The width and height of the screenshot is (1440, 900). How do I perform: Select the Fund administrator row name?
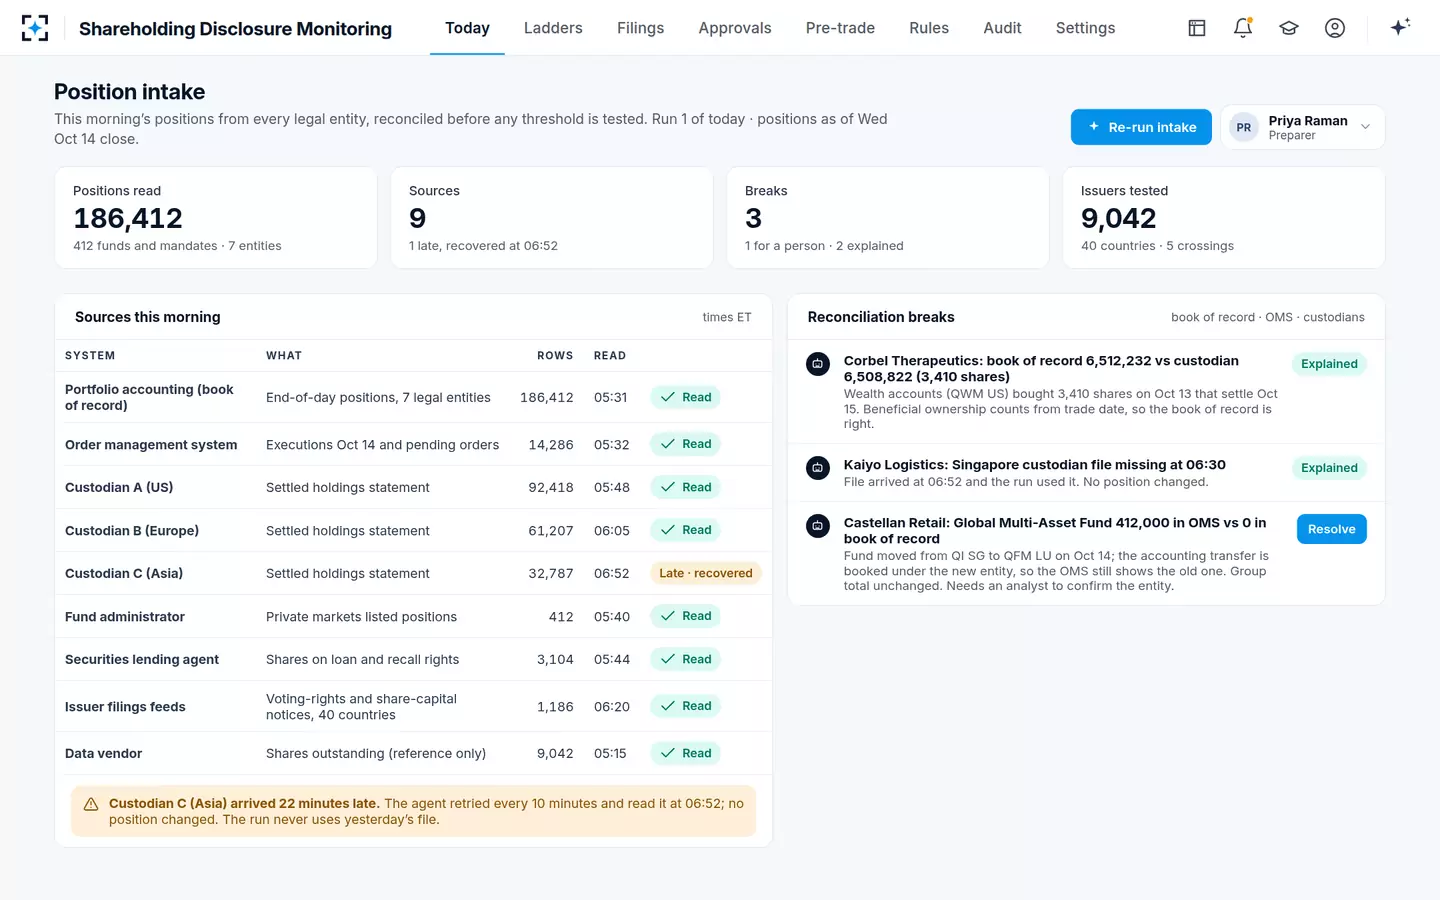click(x=125, y=617)
